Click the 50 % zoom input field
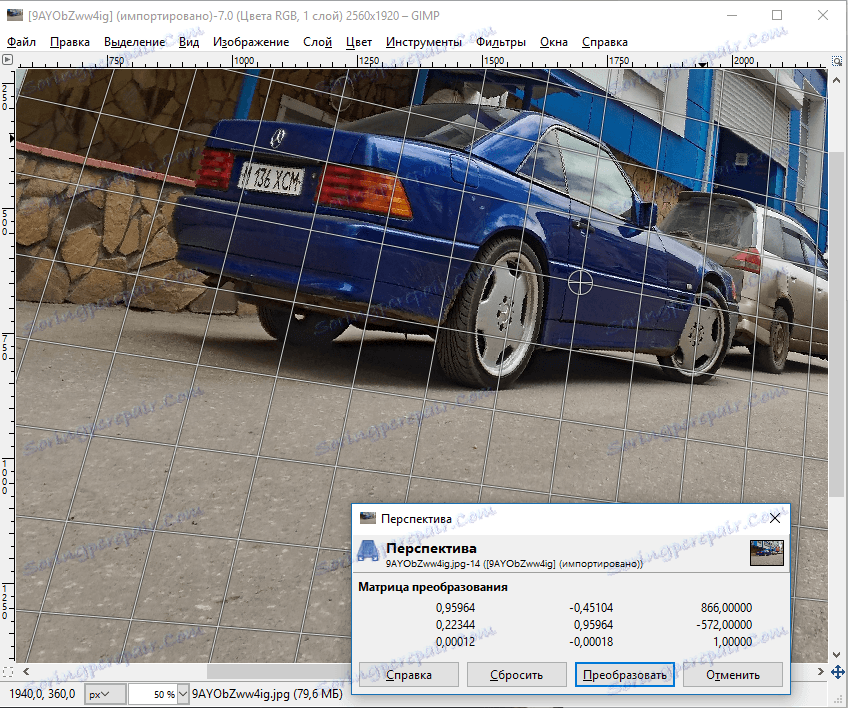The image size is (848, 708). click(154, 694)
